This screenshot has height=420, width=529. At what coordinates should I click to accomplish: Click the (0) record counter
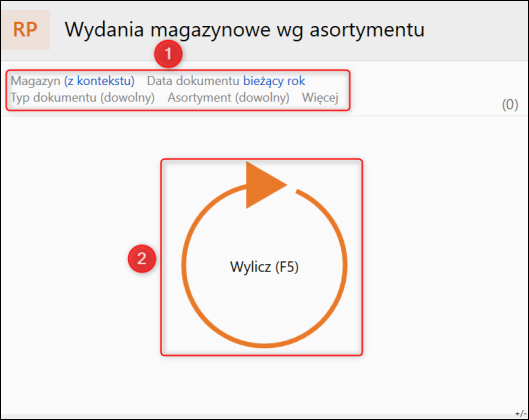(x=510, y=105)
